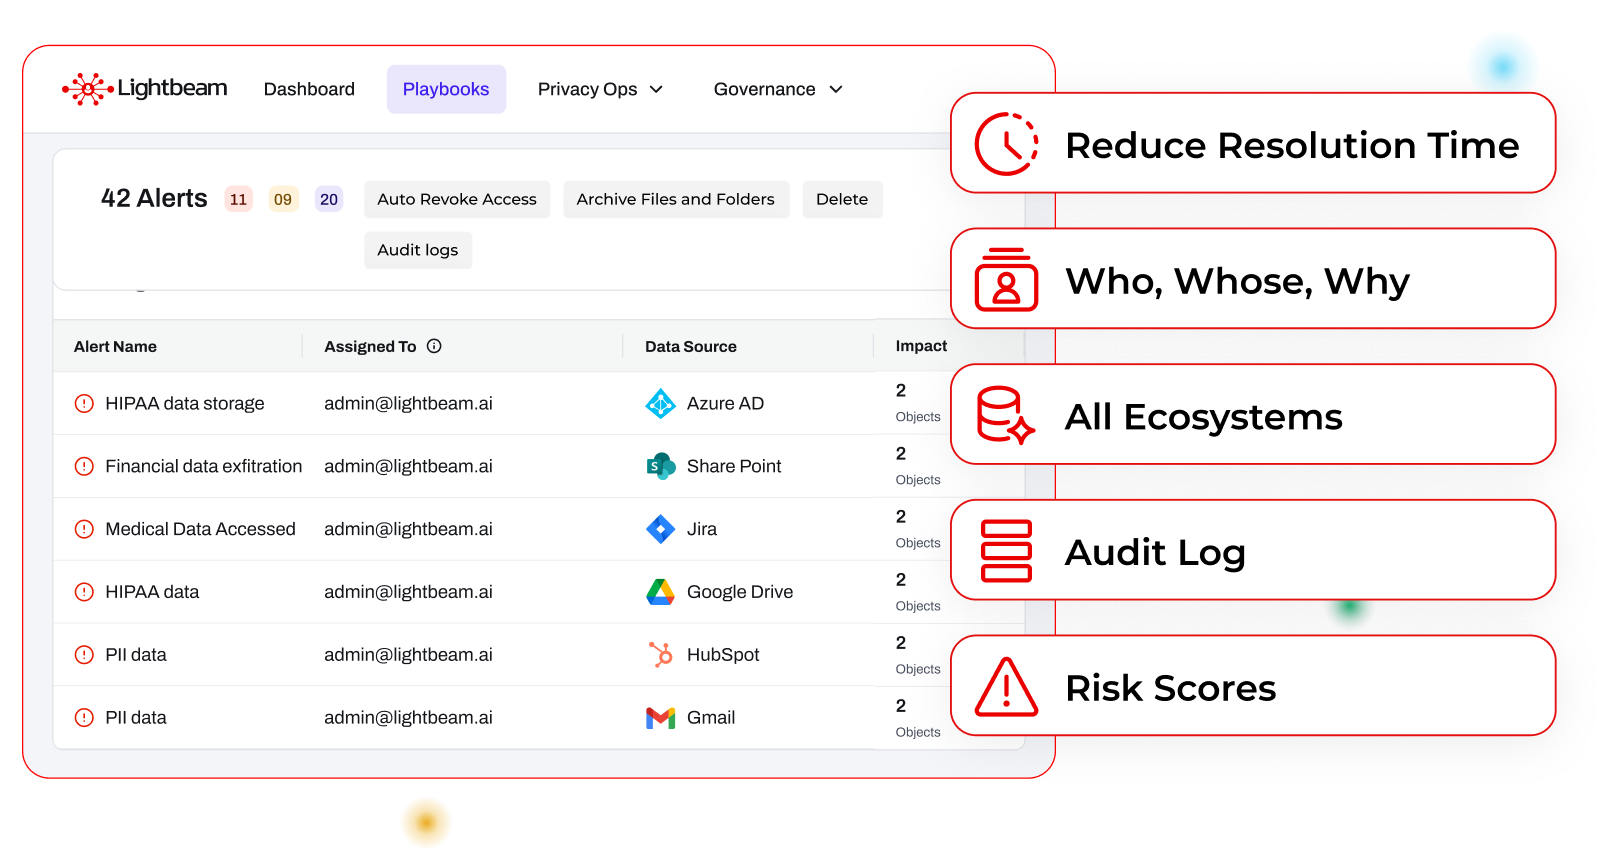Click HIPAA data storage alert icon
Image resolution: width=1602 pixels, height=861 pixels.
(84, 403)
